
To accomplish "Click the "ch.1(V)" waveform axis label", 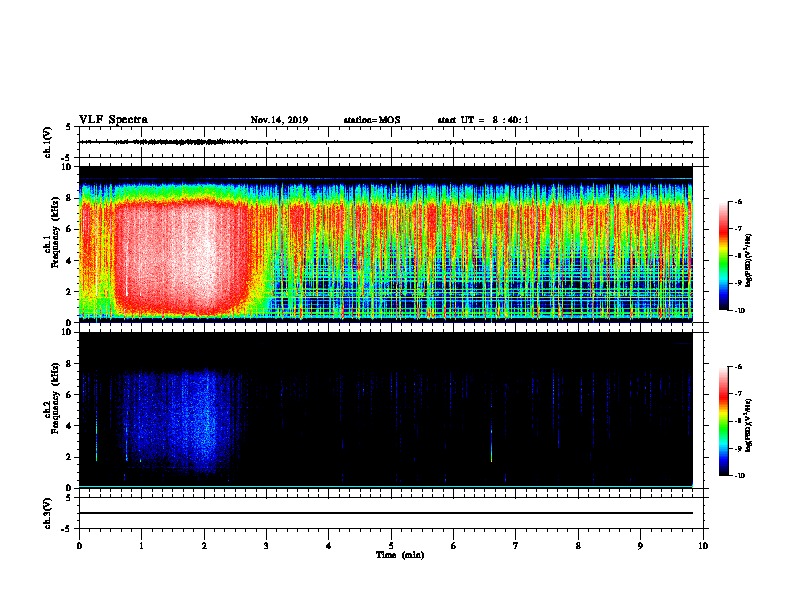I will [x=48, y=142].
